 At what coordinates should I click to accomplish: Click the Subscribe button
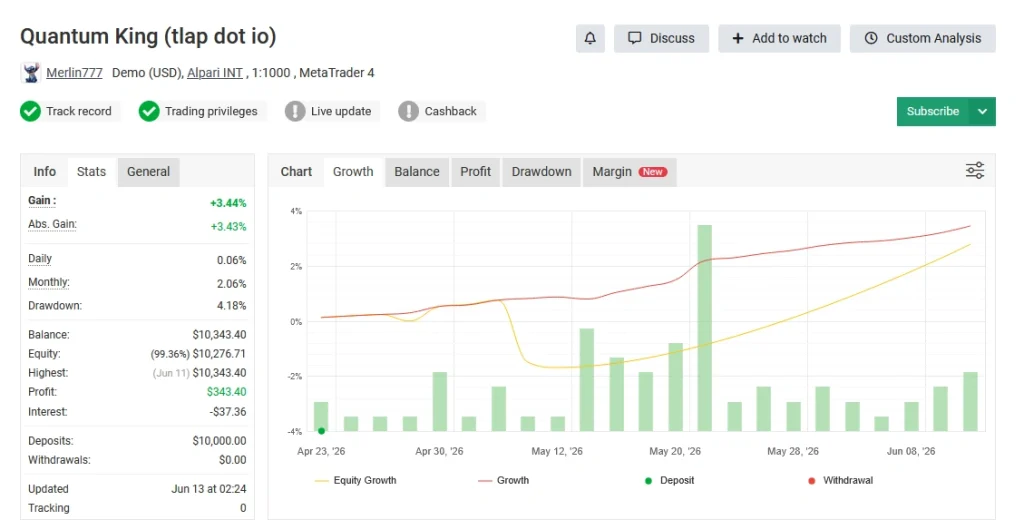[933, 112]
